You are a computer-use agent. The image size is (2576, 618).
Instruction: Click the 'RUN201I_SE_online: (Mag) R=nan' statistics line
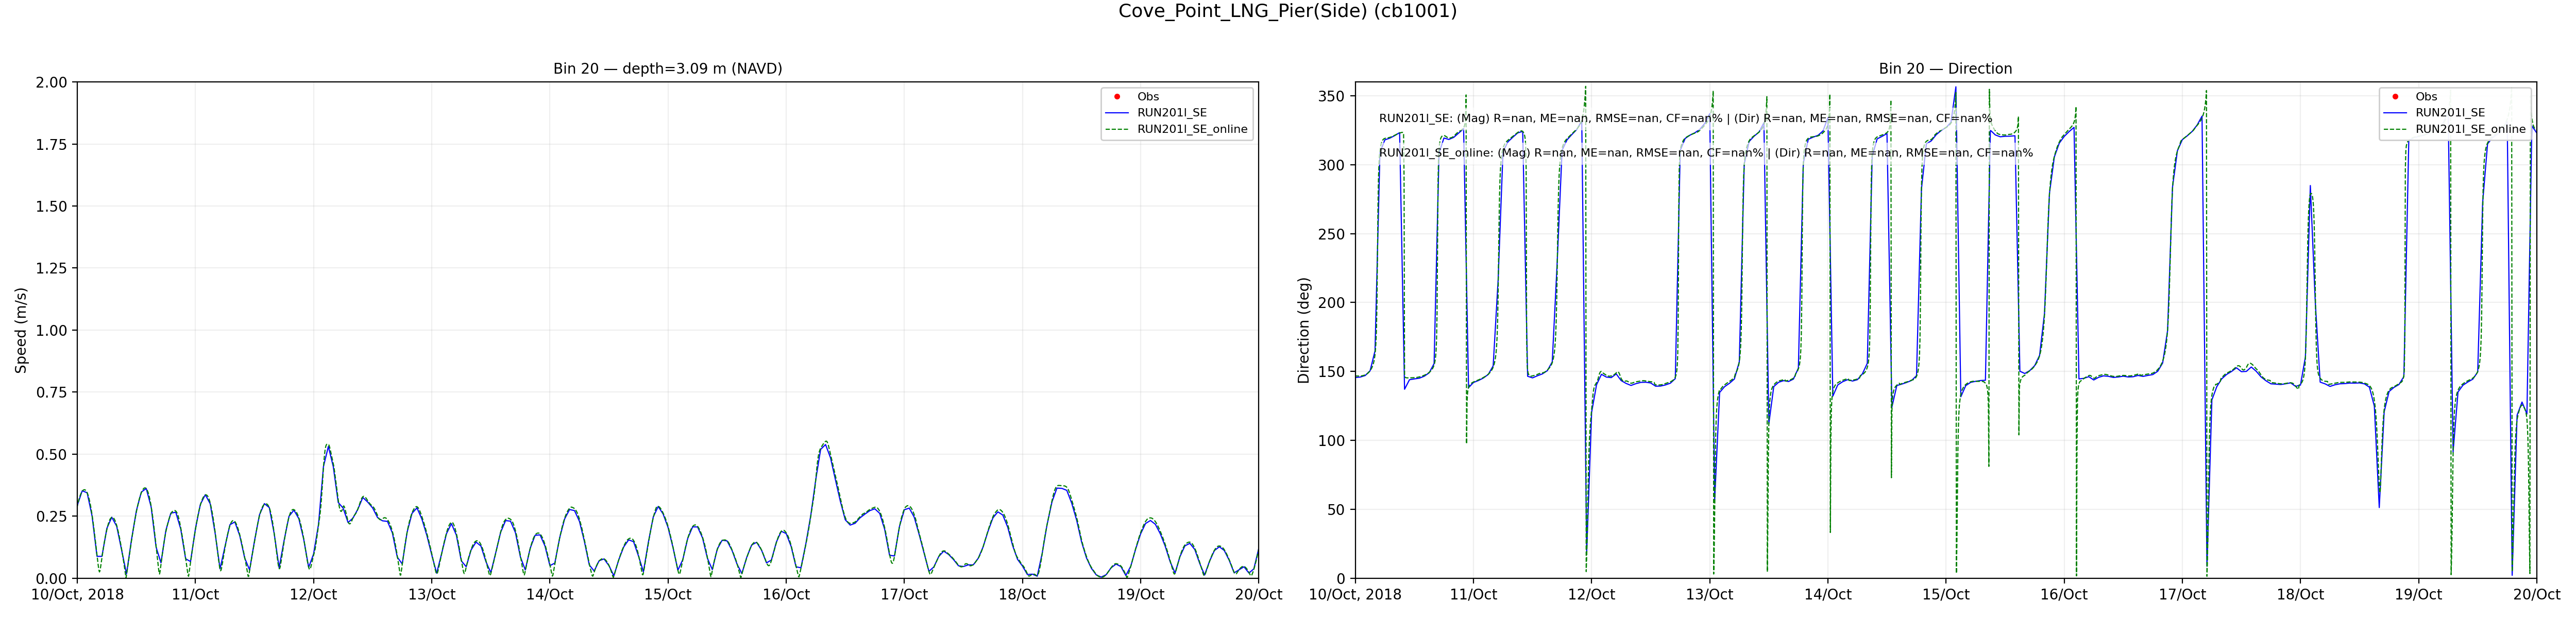[1706, 153]
